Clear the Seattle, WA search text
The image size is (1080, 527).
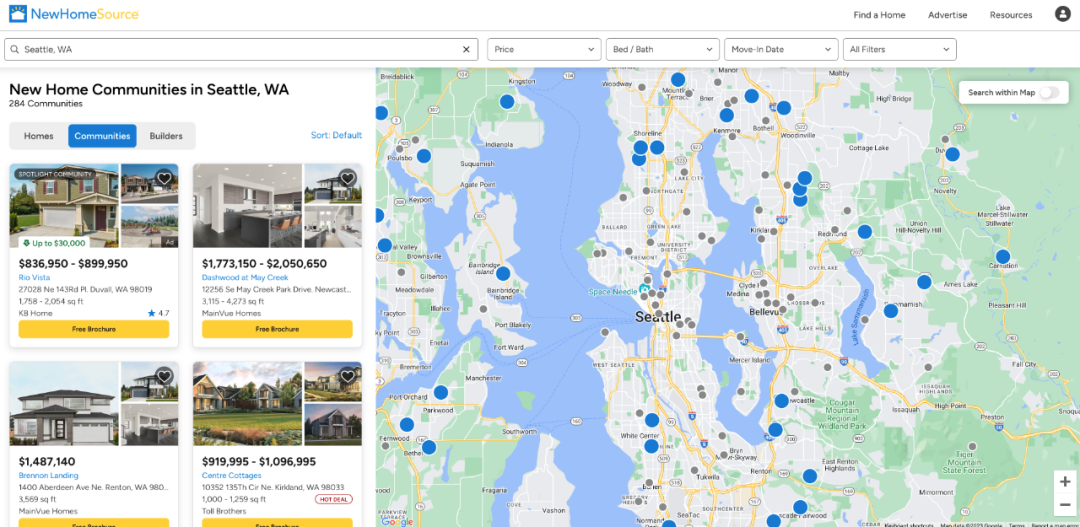tap(466, 49)
